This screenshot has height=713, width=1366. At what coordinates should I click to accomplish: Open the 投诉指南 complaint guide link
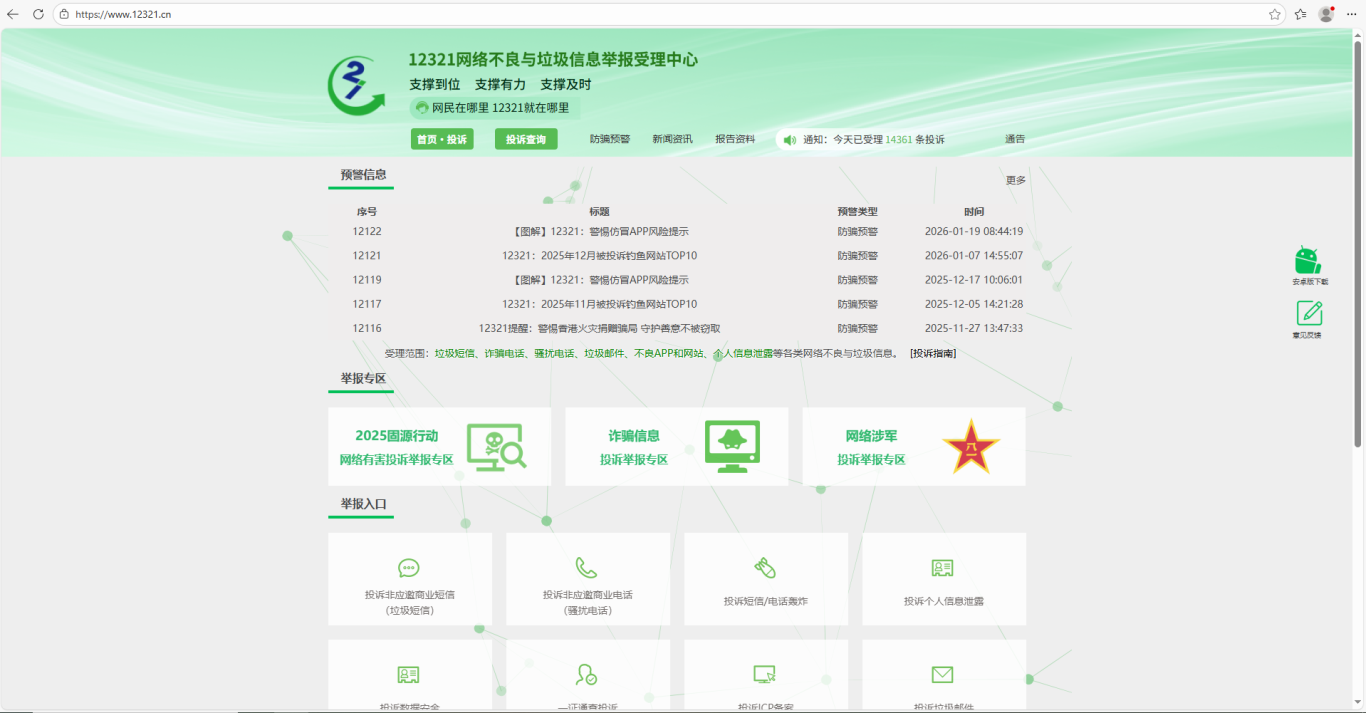[932, 353]
